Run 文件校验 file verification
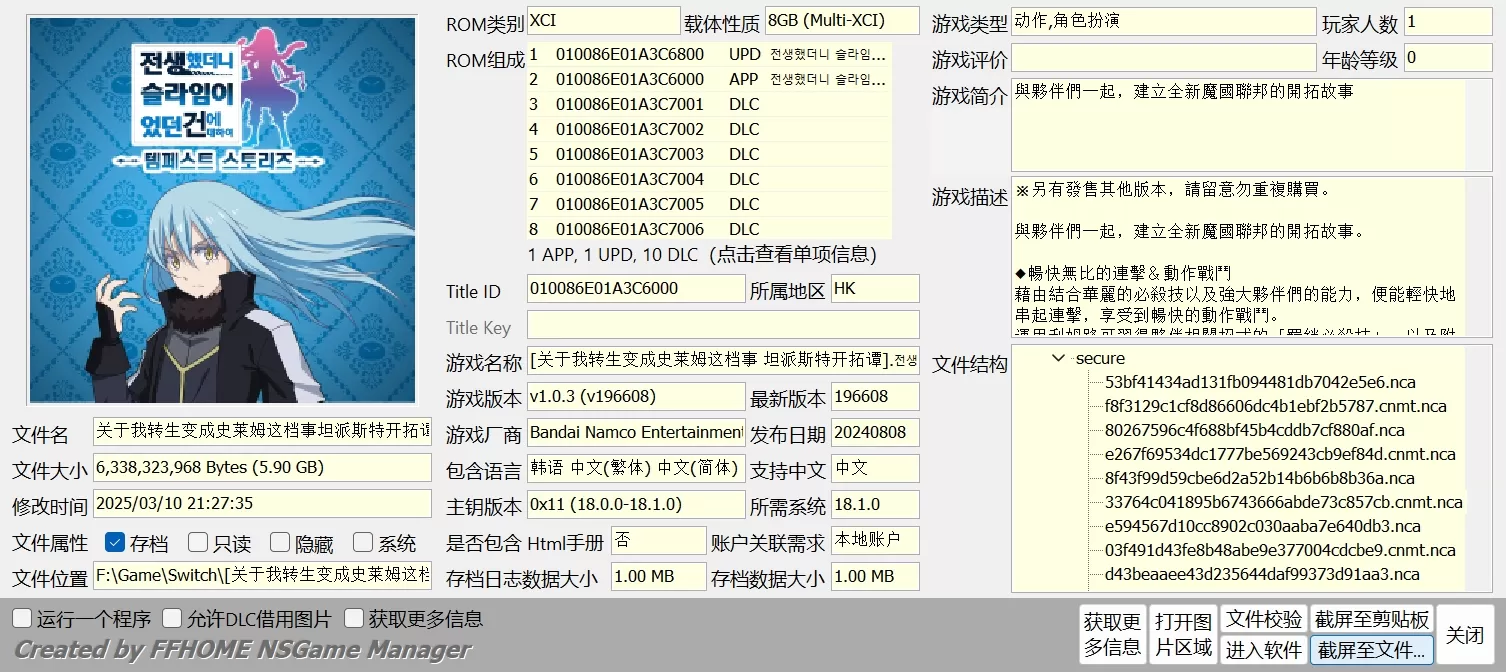 [1264, 619]
